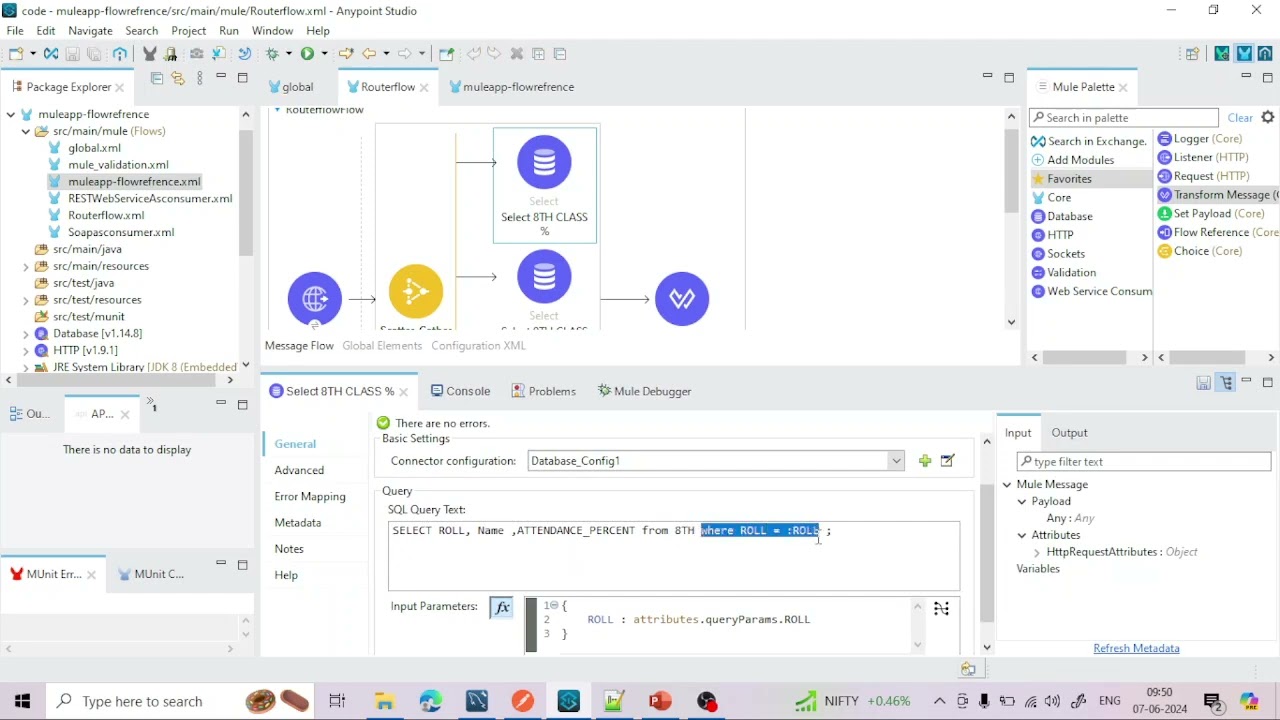Switch to the global editor tab
Viewport: 1280px width, 720px height.
290,87
